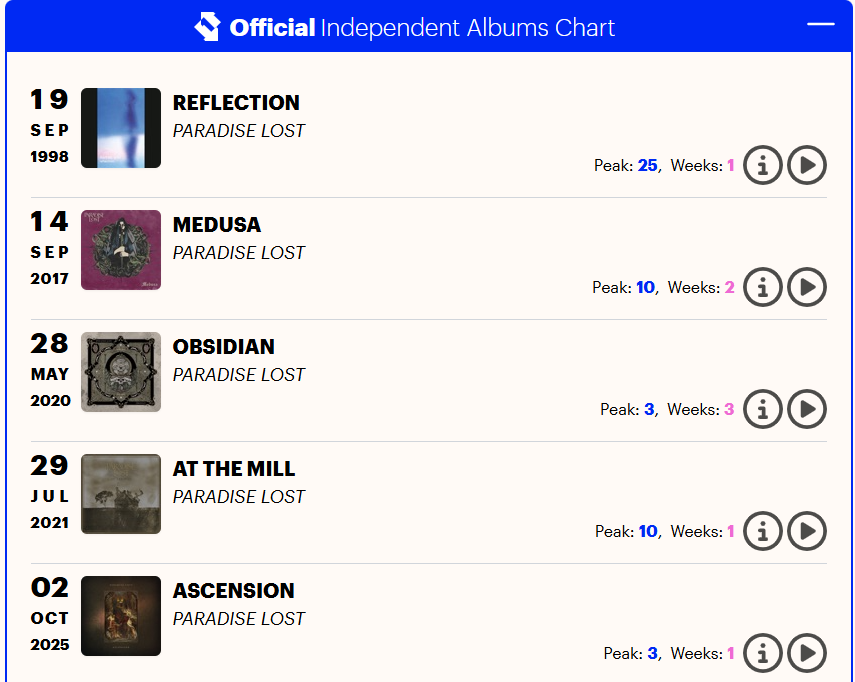The height and width of the screenshot is (682, 855).
Task: Collapse the Official Independent Albums Chart panel
Action: pyautogui.click(x=820, y=24)
